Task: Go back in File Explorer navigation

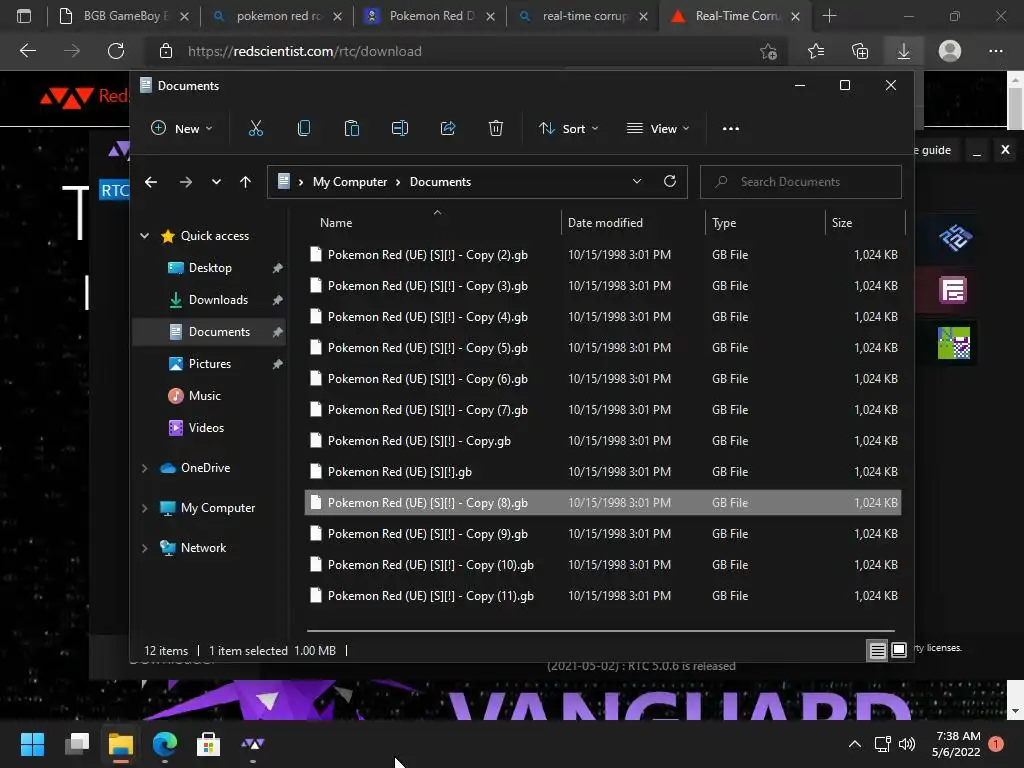Action: [151, 182]
